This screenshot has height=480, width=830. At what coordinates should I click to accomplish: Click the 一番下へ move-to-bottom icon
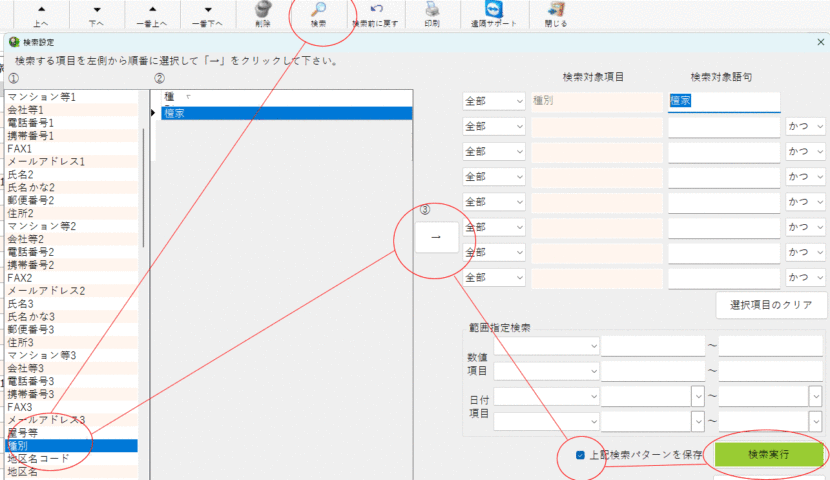click(208, 9)
